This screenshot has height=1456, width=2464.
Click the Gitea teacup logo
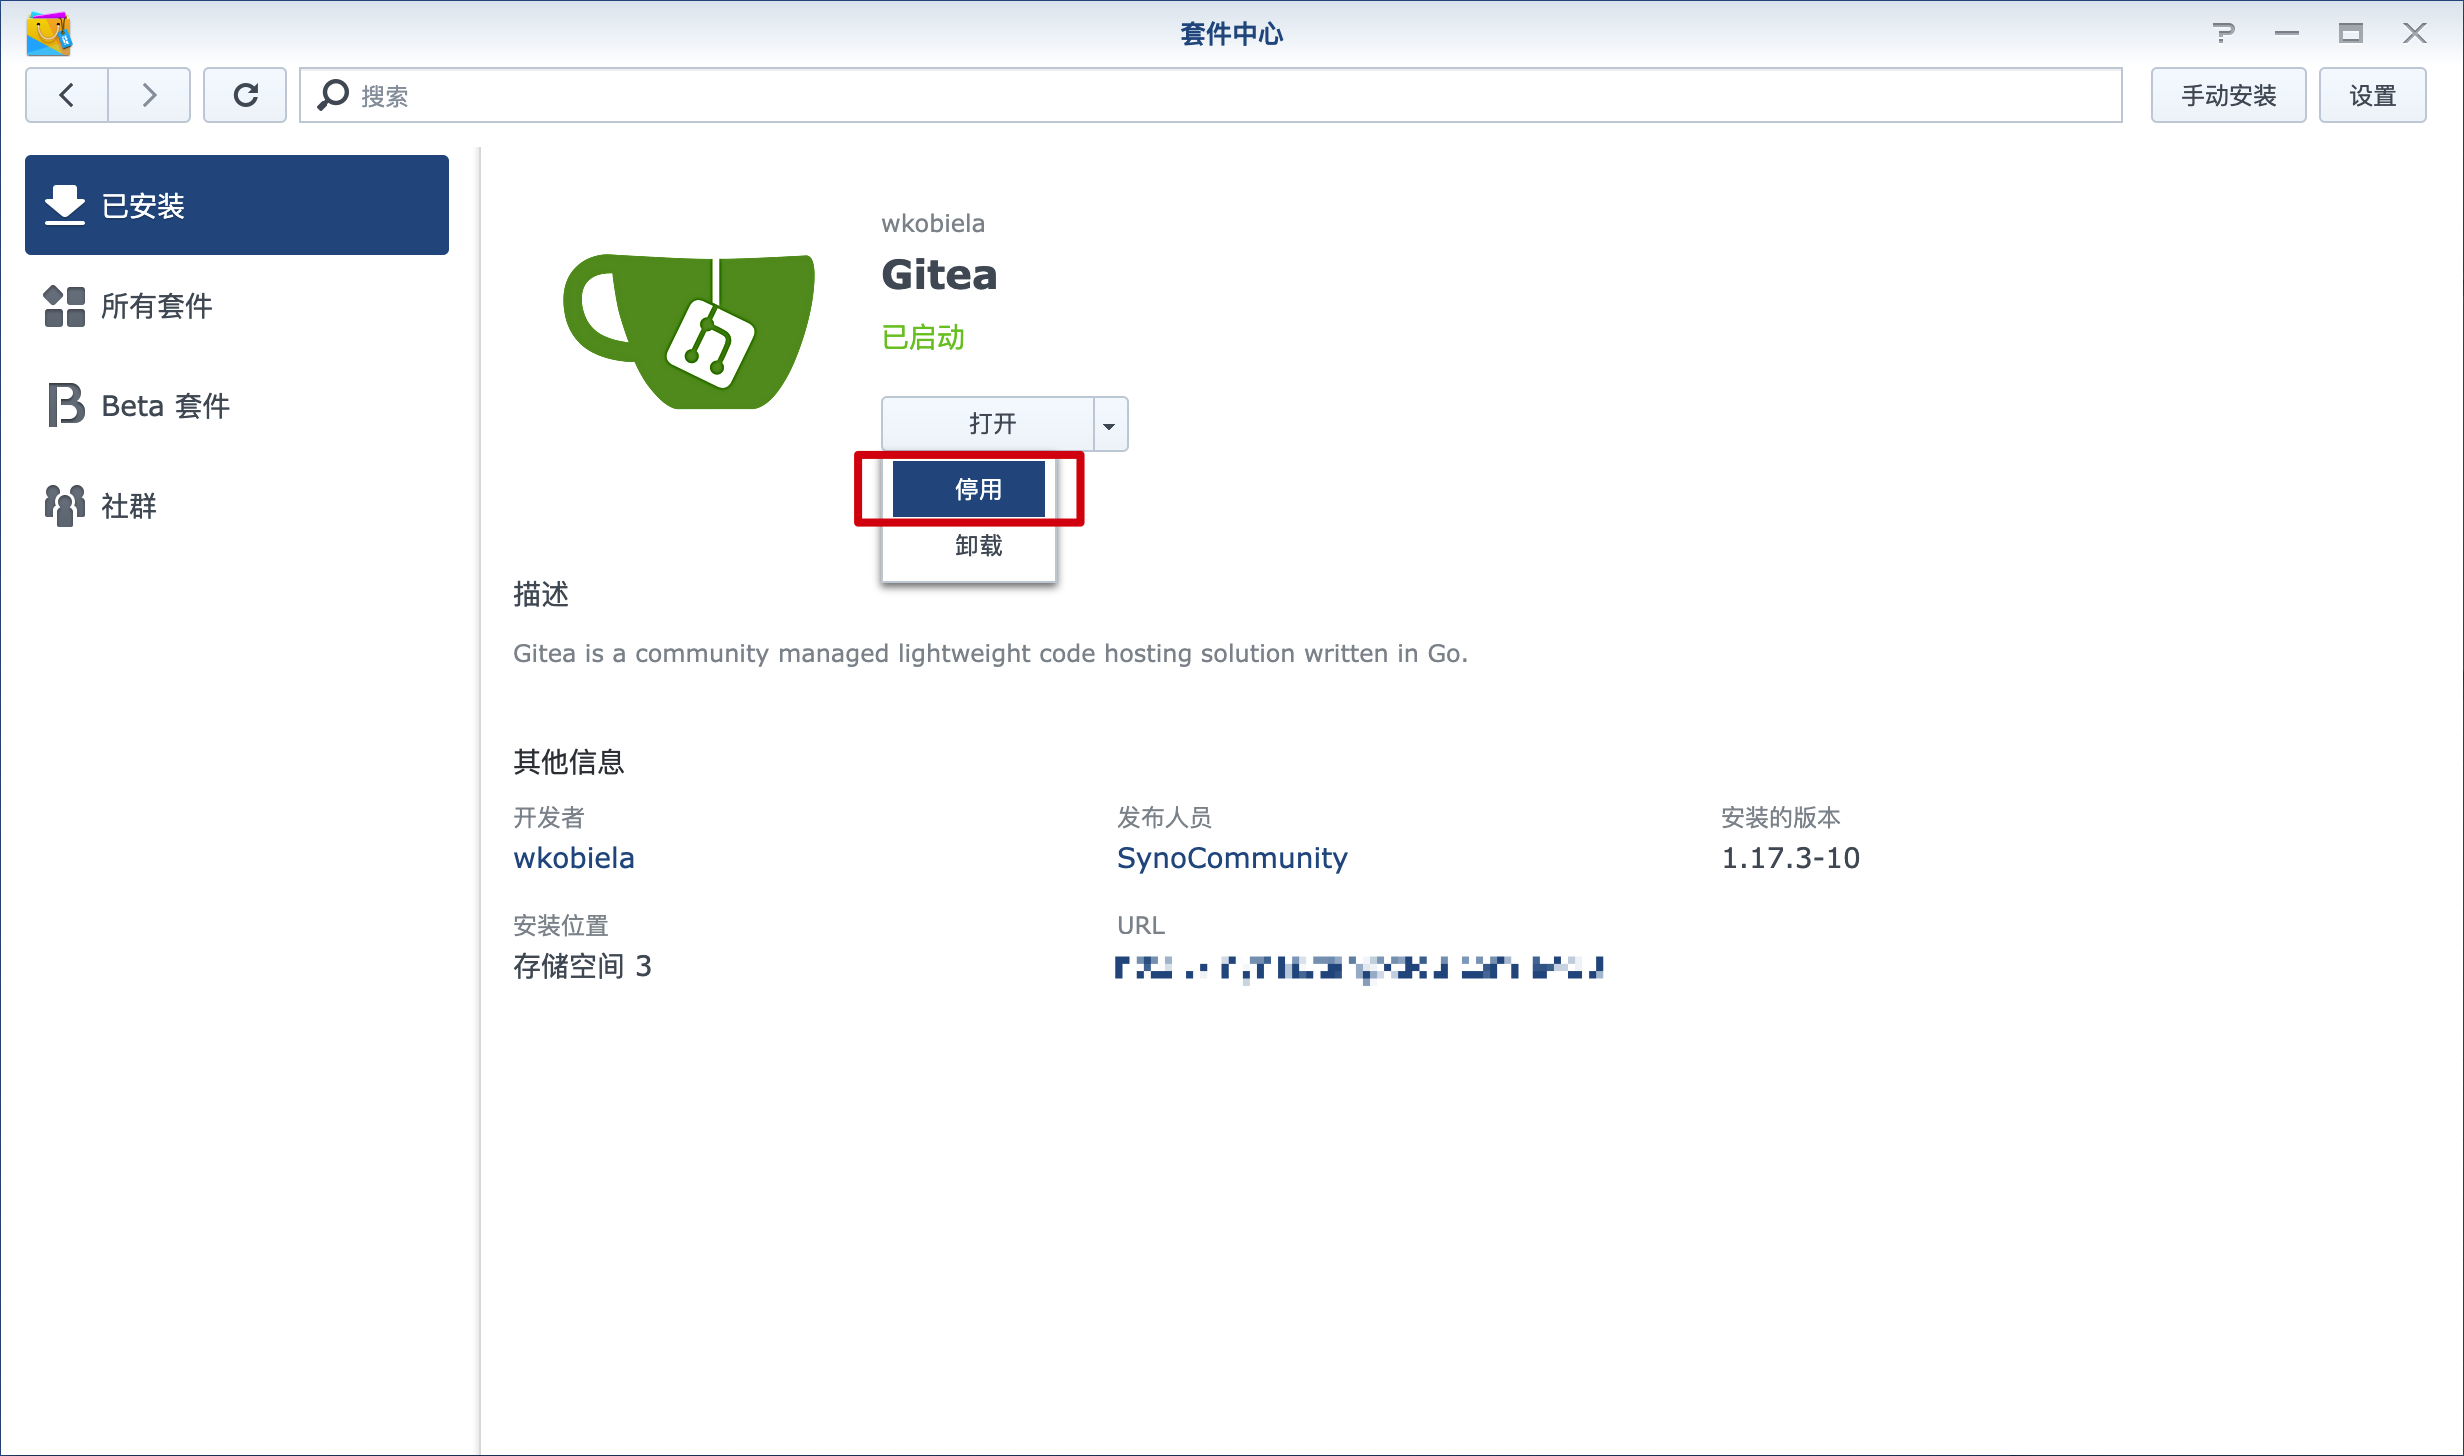tap(690, 332)
